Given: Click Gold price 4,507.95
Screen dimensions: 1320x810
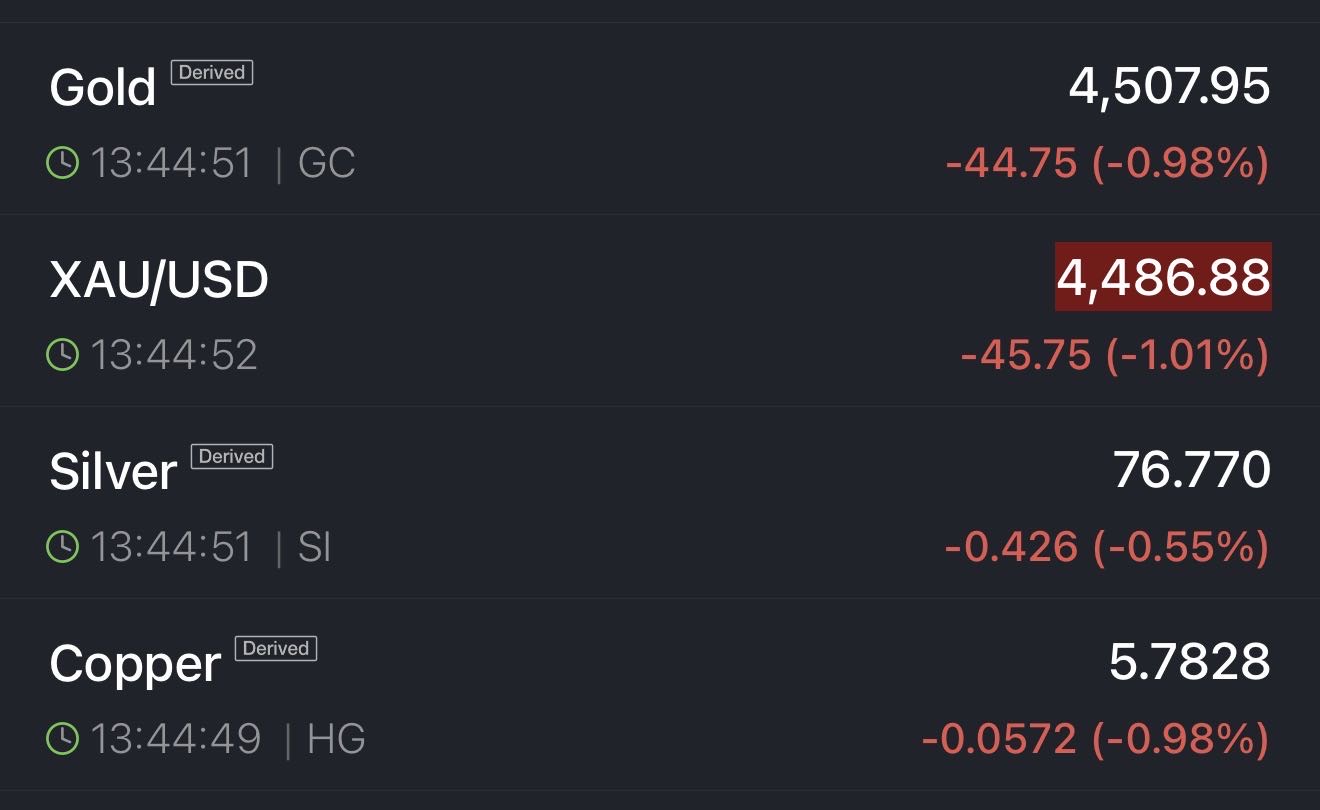Looking at the screenshot, I should click(1169, 86).
